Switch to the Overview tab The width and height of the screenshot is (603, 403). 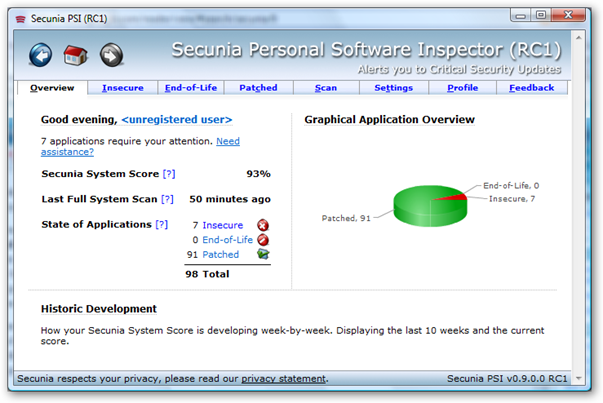(52, 88)
